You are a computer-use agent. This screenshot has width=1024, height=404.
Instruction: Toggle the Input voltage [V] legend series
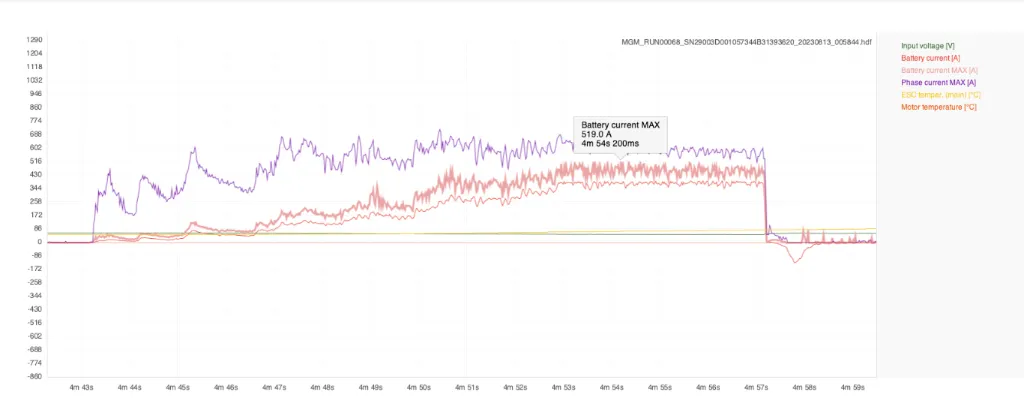tap(928, 46)
